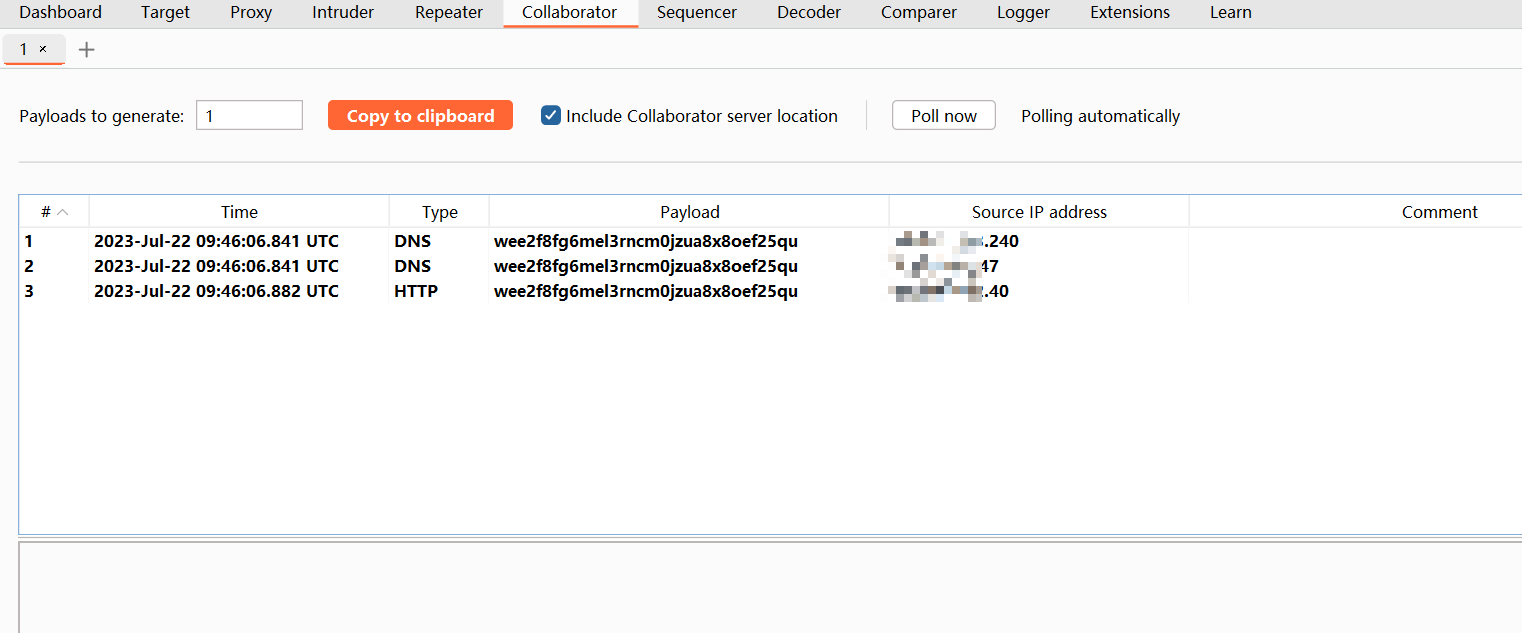1522x633 pixels.
Task: Select the Logger tab
Action: pyautogui.click(x=1023, y=13)
